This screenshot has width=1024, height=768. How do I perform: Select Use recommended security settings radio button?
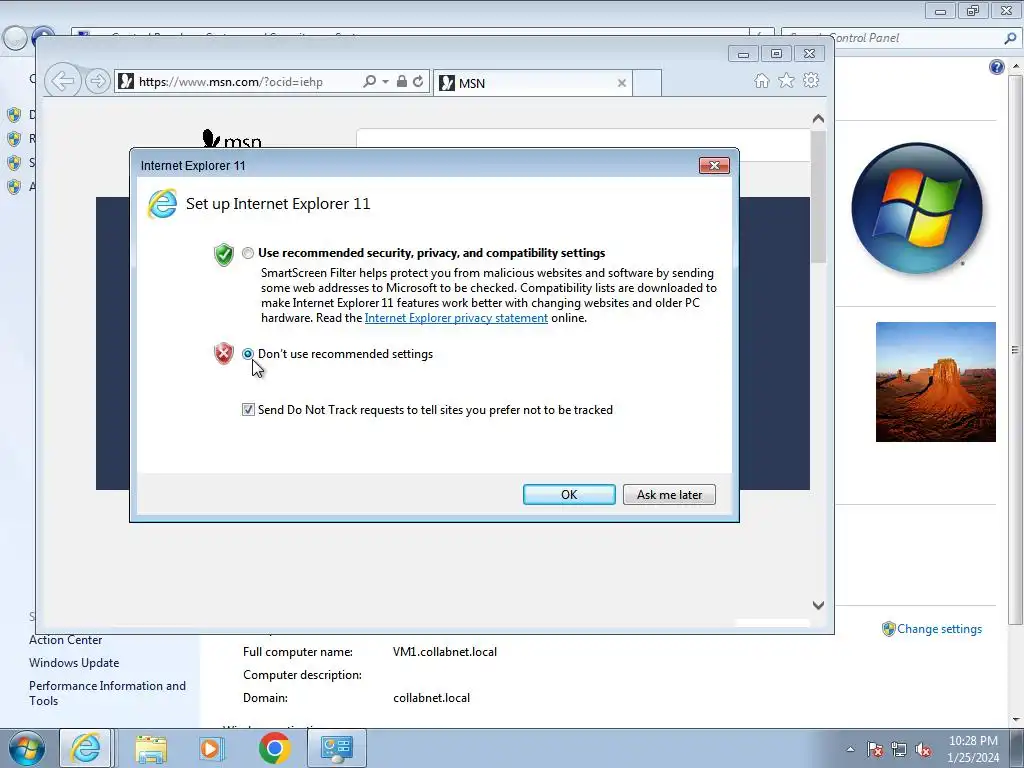pos(248,253)
